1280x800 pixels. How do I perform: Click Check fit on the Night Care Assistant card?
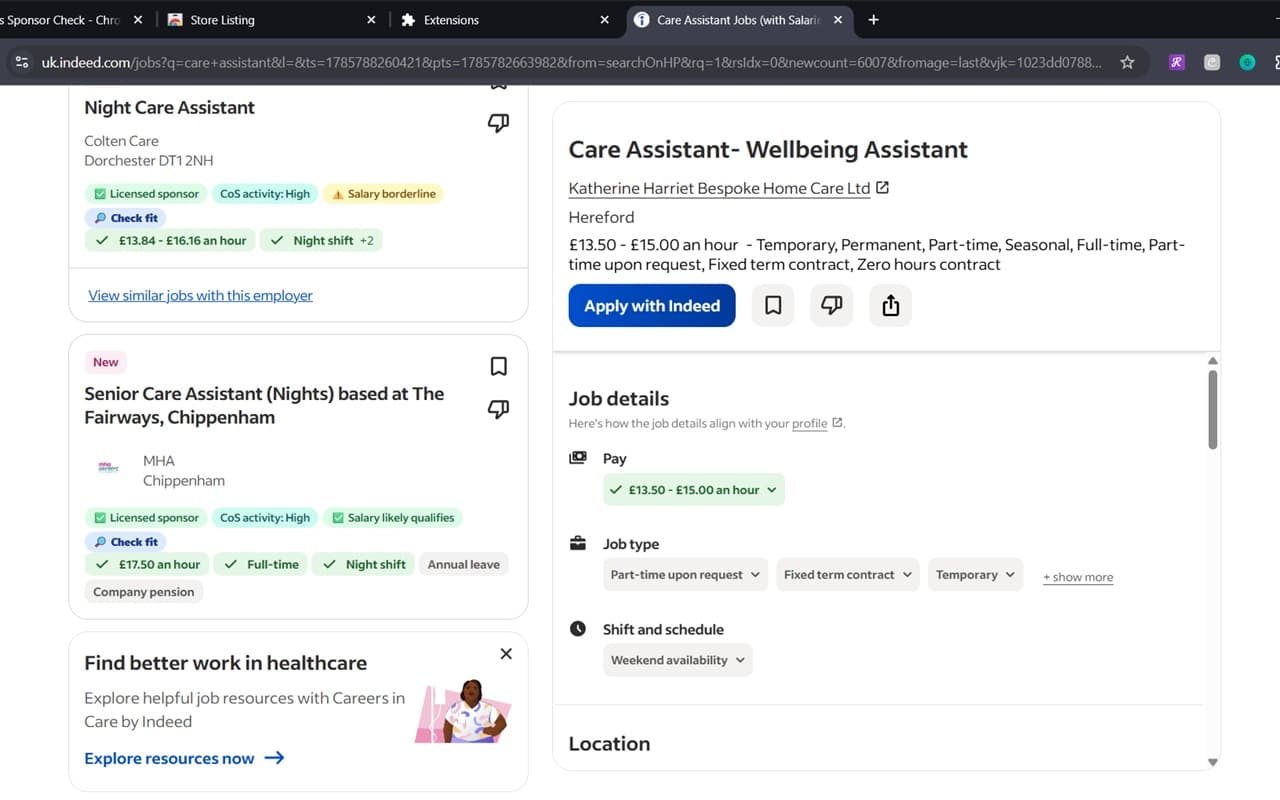point(125,218)
